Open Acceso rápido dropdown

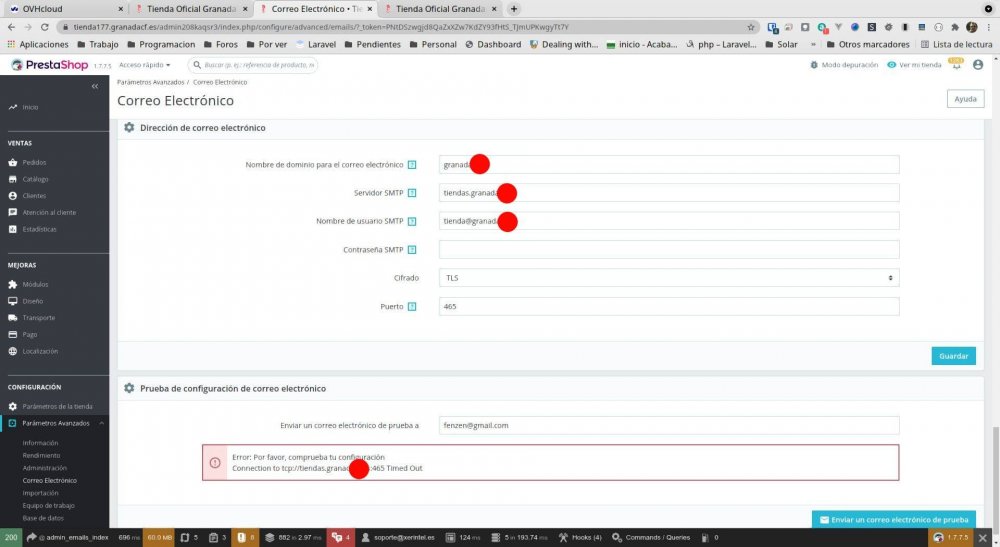pyautogui.click(x=145, y=65)
